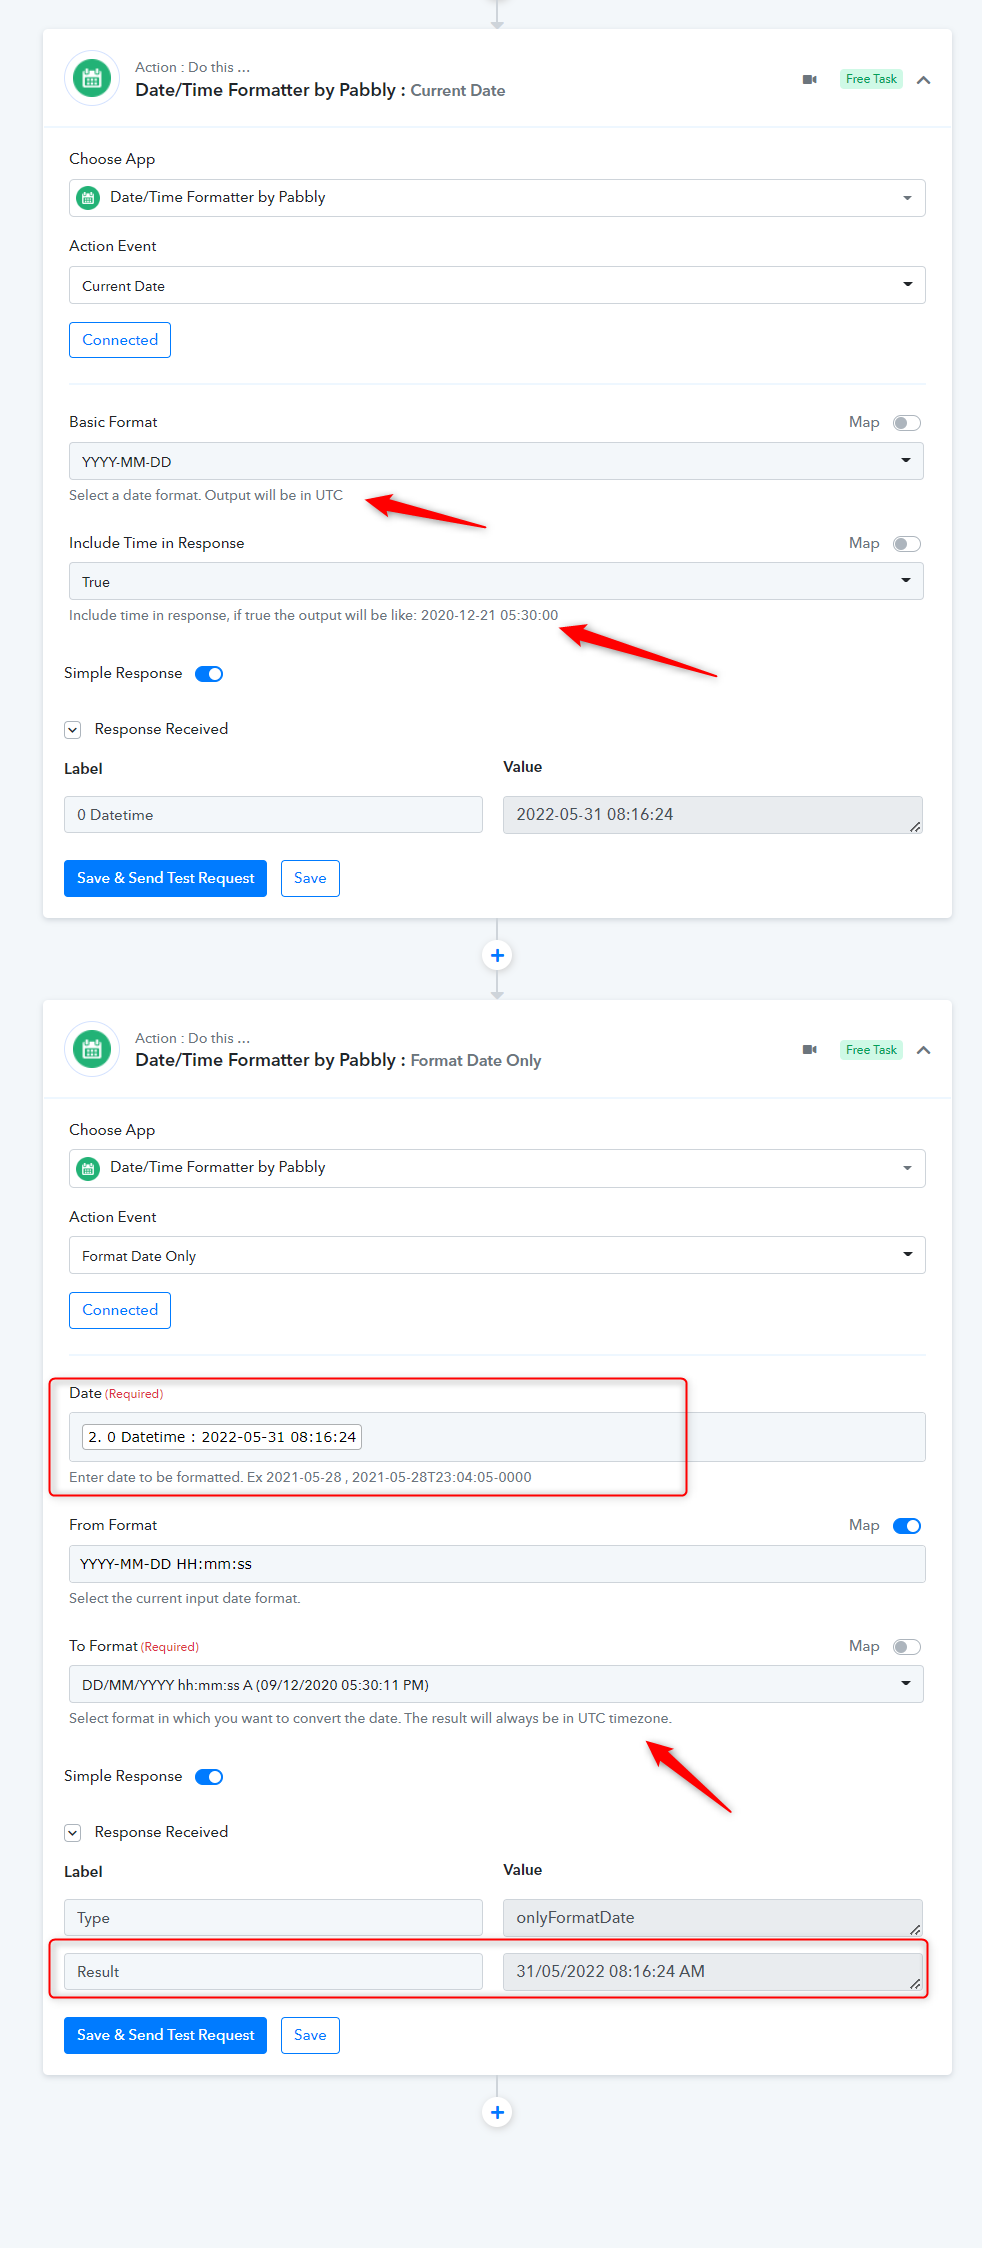The height and width of the screenshot is (2248, 982).
Task: Click the 0 Datetime label field
Action: coord(273,815)
